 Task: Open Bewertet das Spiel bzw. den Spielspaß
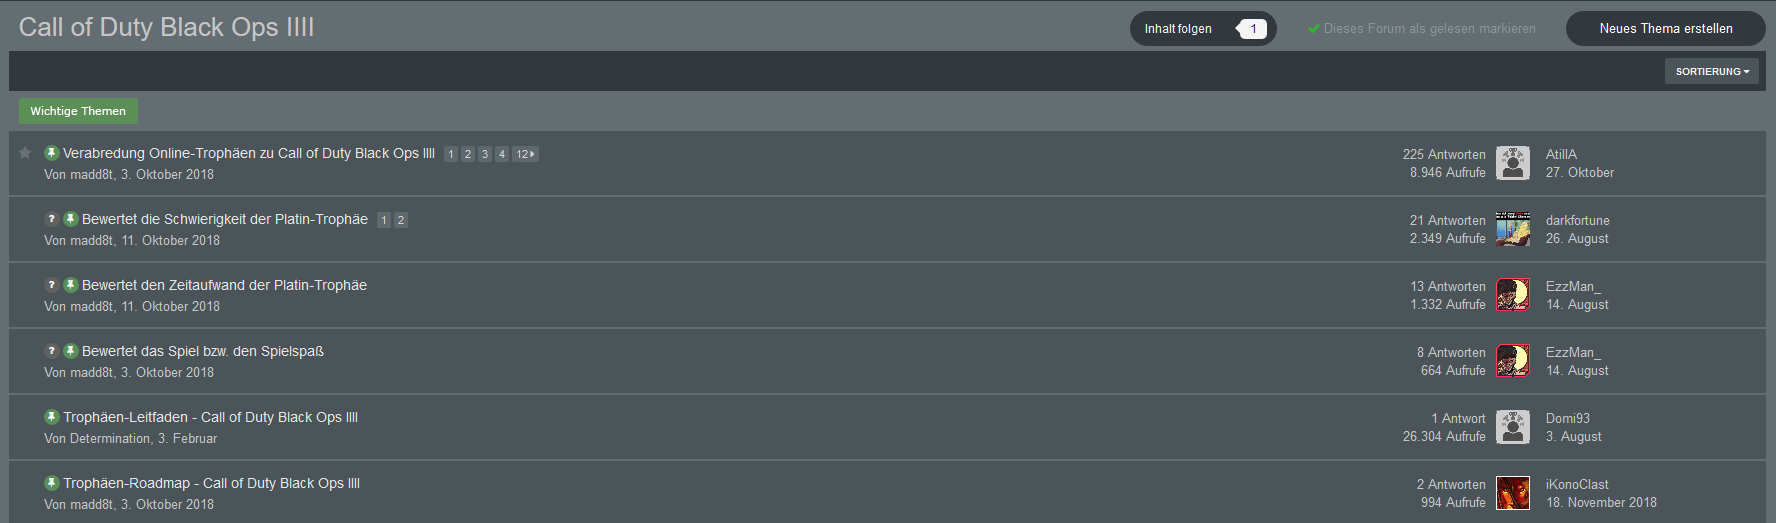[x=203, y=351]
